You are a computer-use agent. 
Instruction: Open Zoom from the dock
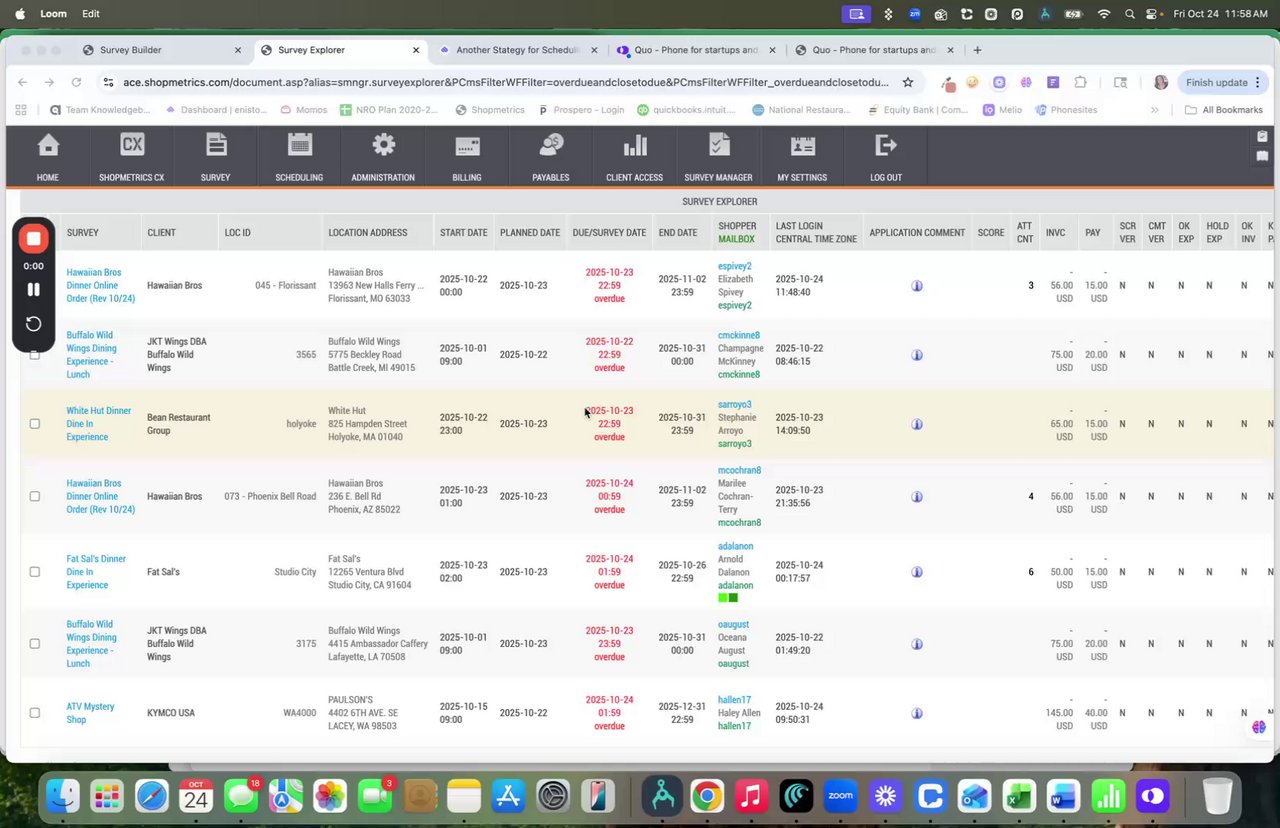coord(841,797)
